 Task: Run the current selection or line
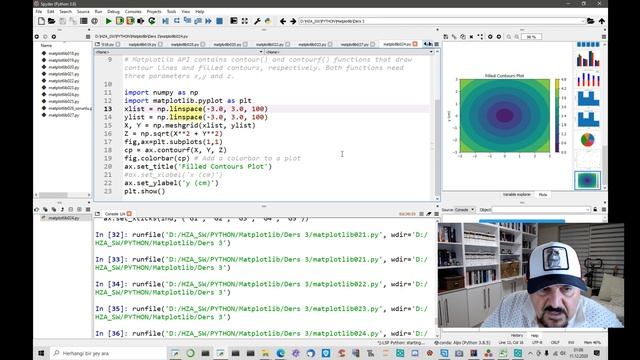(x=141, y=21)
